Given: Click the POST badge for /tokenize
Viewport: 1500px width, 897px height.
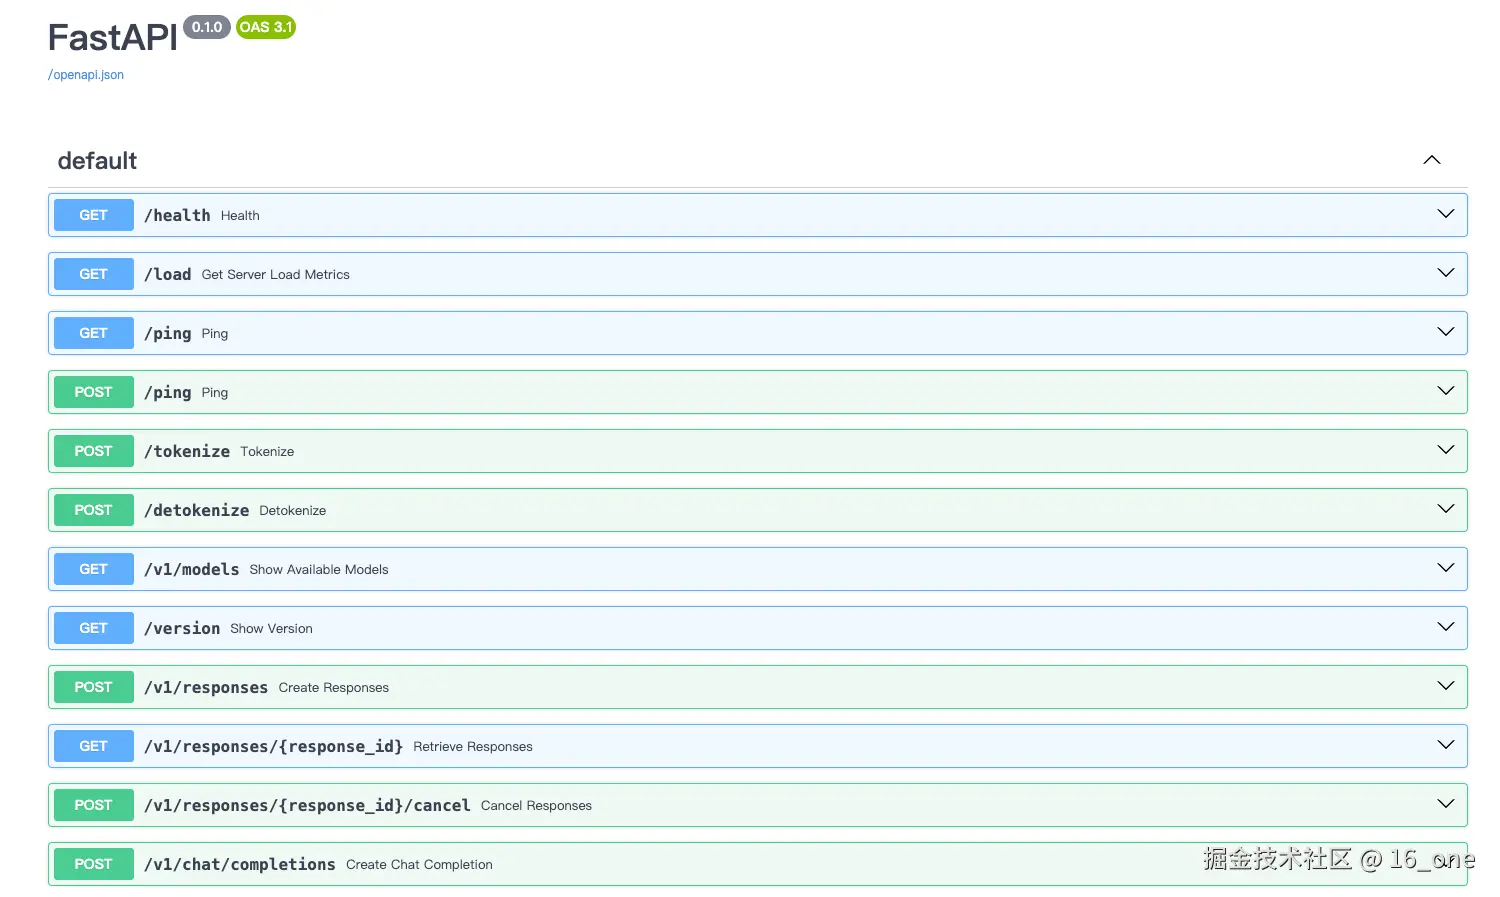Looking at the screenshot, I should pos(93,451).
